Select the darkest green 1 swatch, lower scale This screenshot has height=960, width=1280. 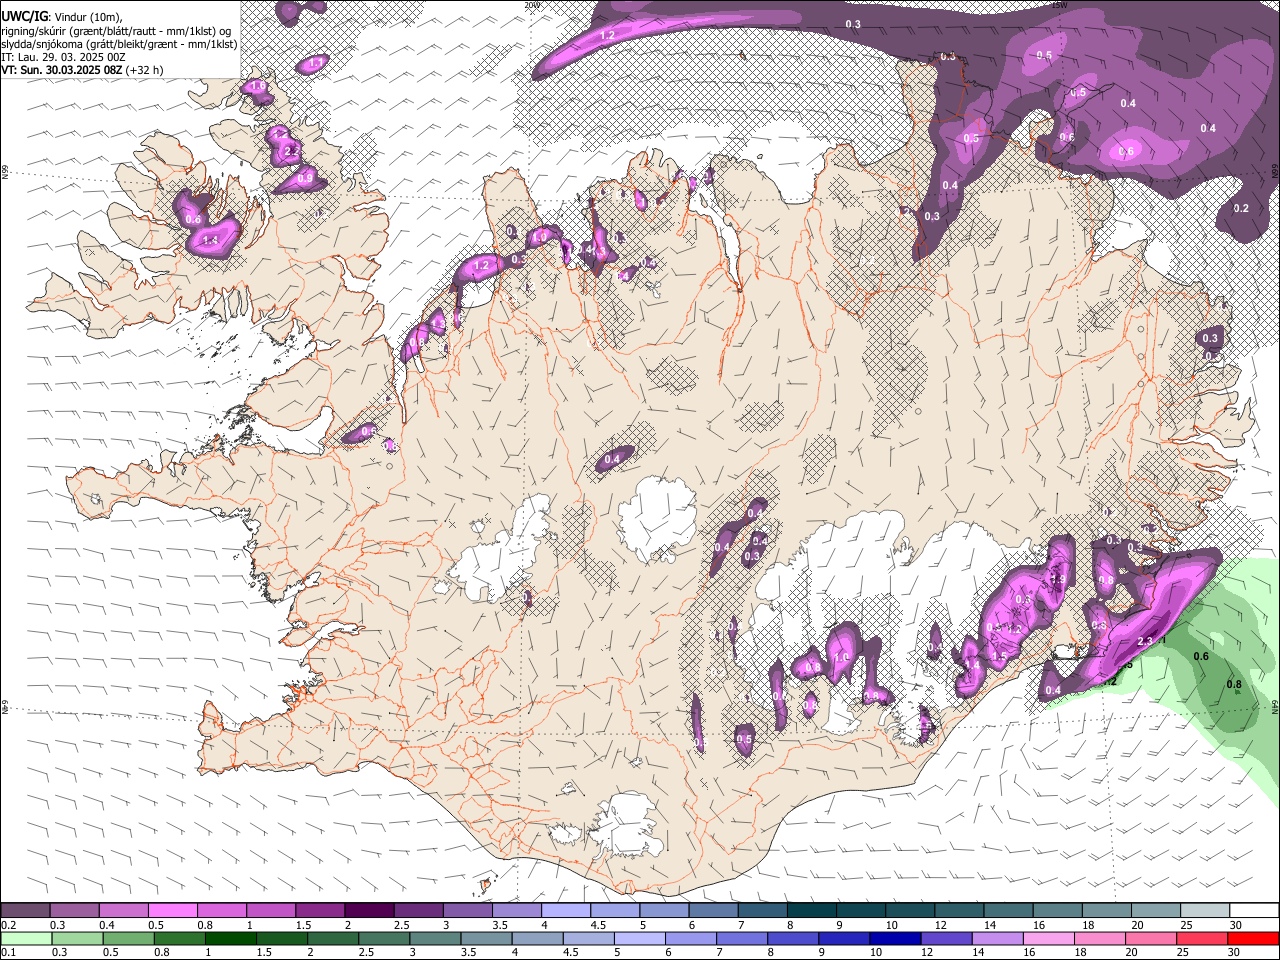230,938
